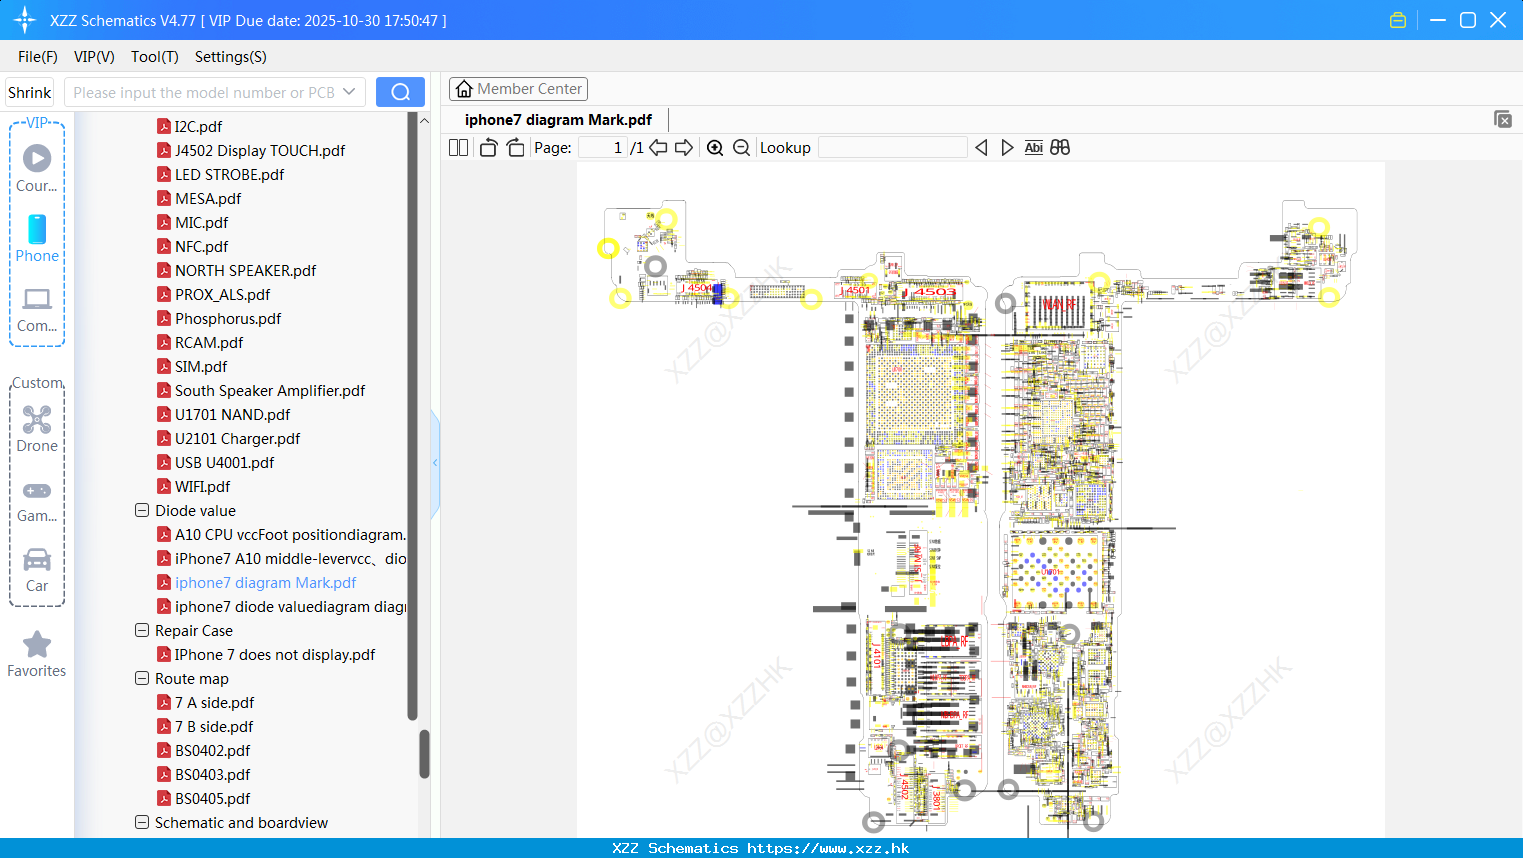Click the Lookup text field

click(x=893, y=147)
